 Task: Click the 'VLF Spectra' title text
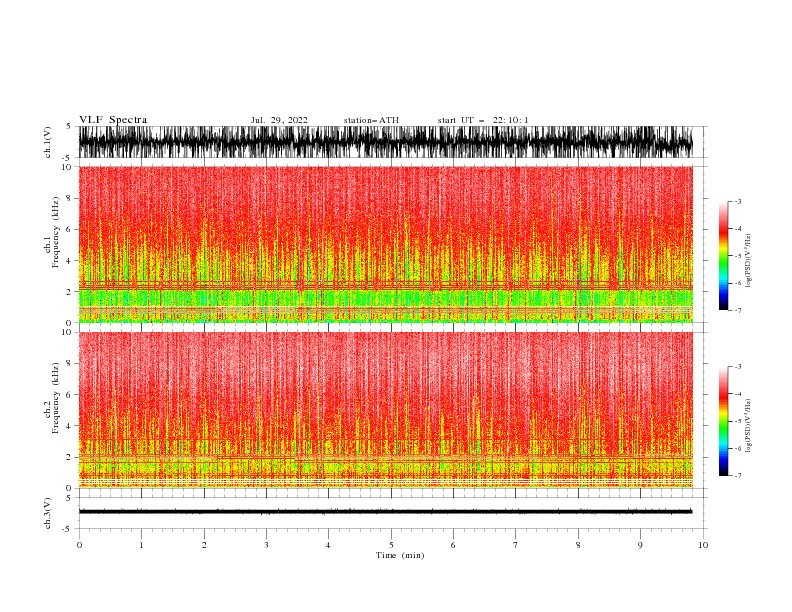(113, 120)
